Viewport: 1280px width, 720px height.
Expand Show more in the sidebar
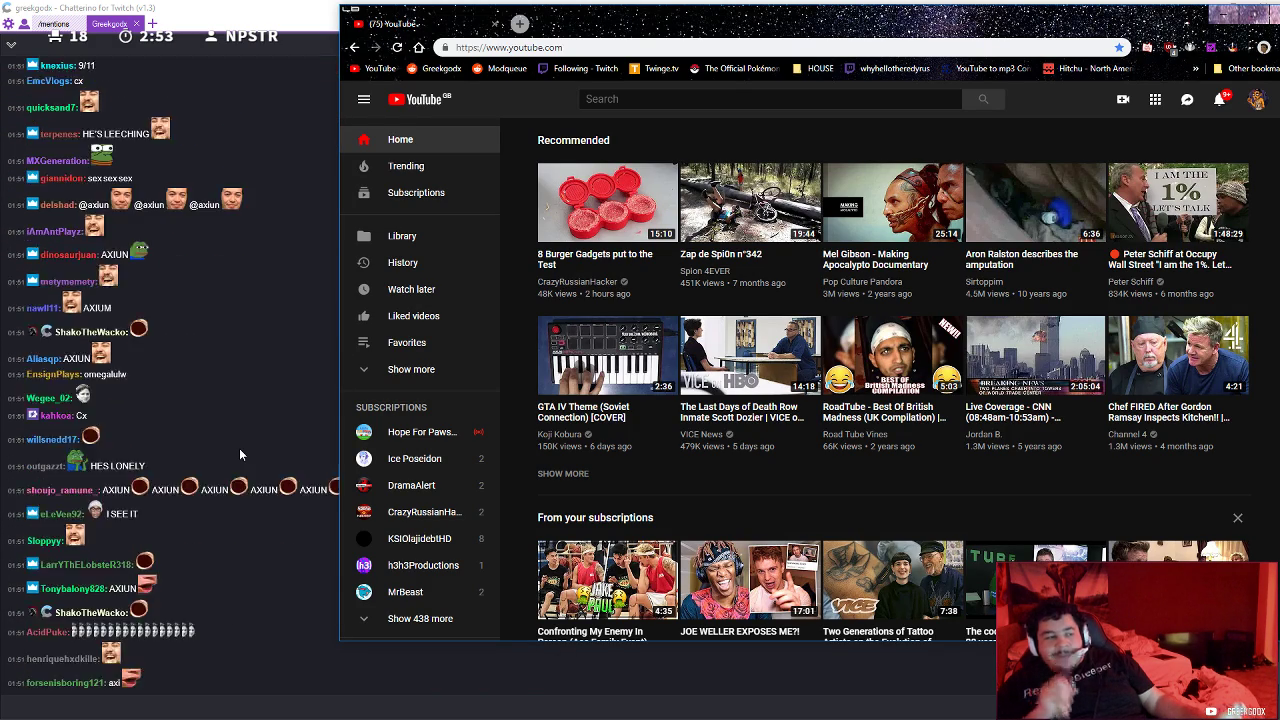click(420, 369)
